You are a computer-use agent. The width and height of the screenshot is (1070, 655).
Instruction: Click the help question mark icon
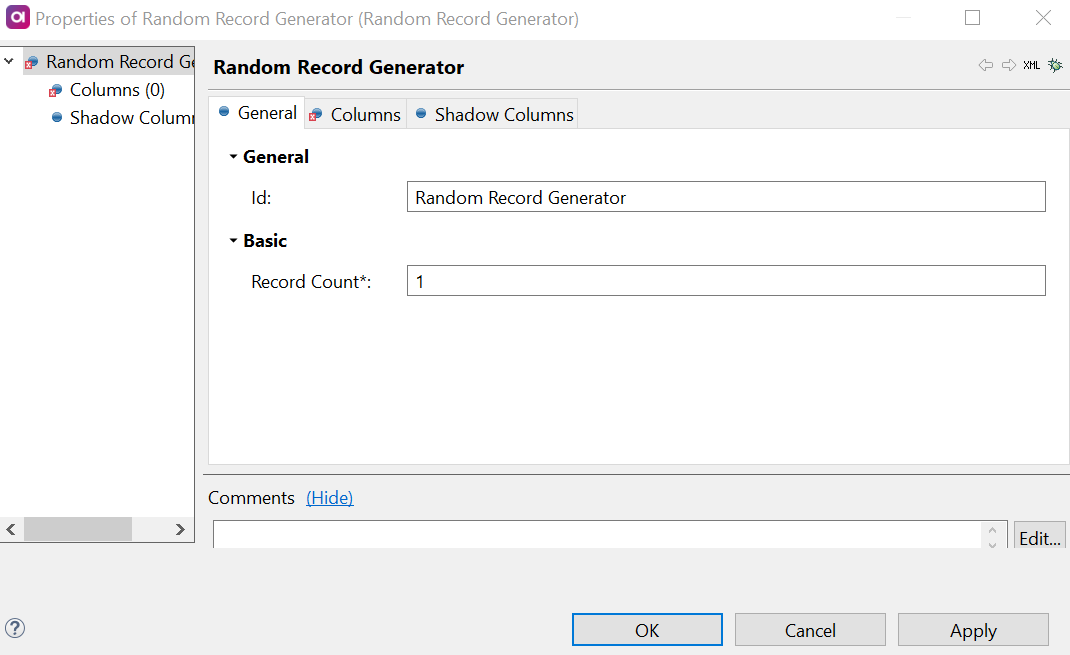pyautogui.click(x=14, y=628)
